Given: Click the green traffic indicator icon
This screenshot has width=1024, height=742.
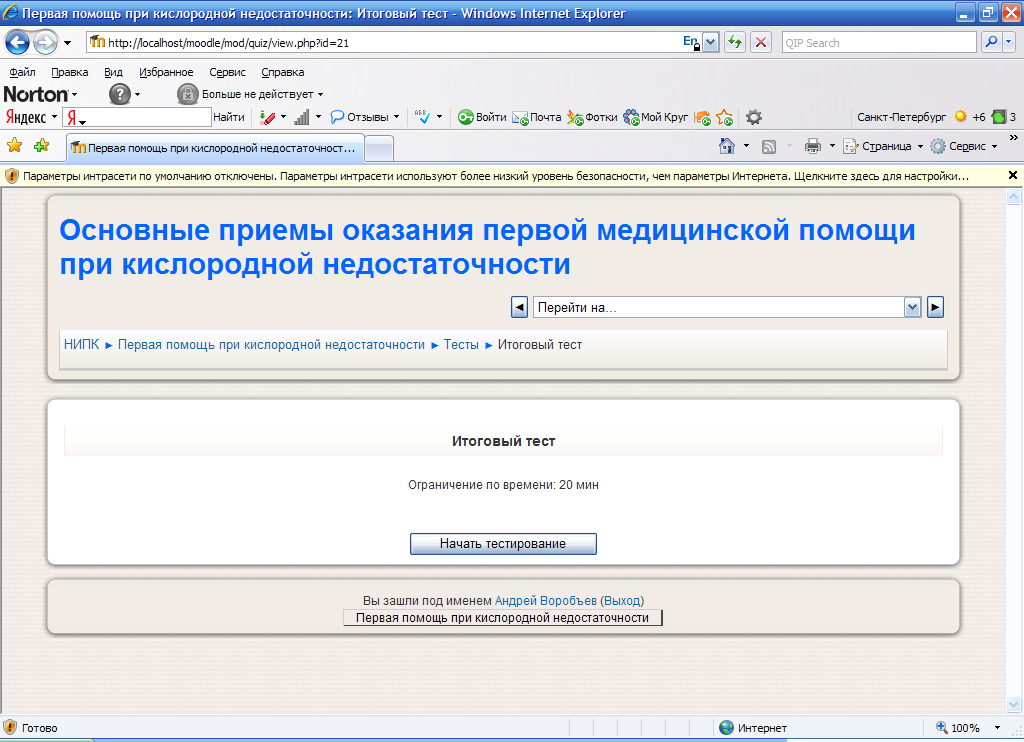Looking at the screenshot, I should click(999, 117).
